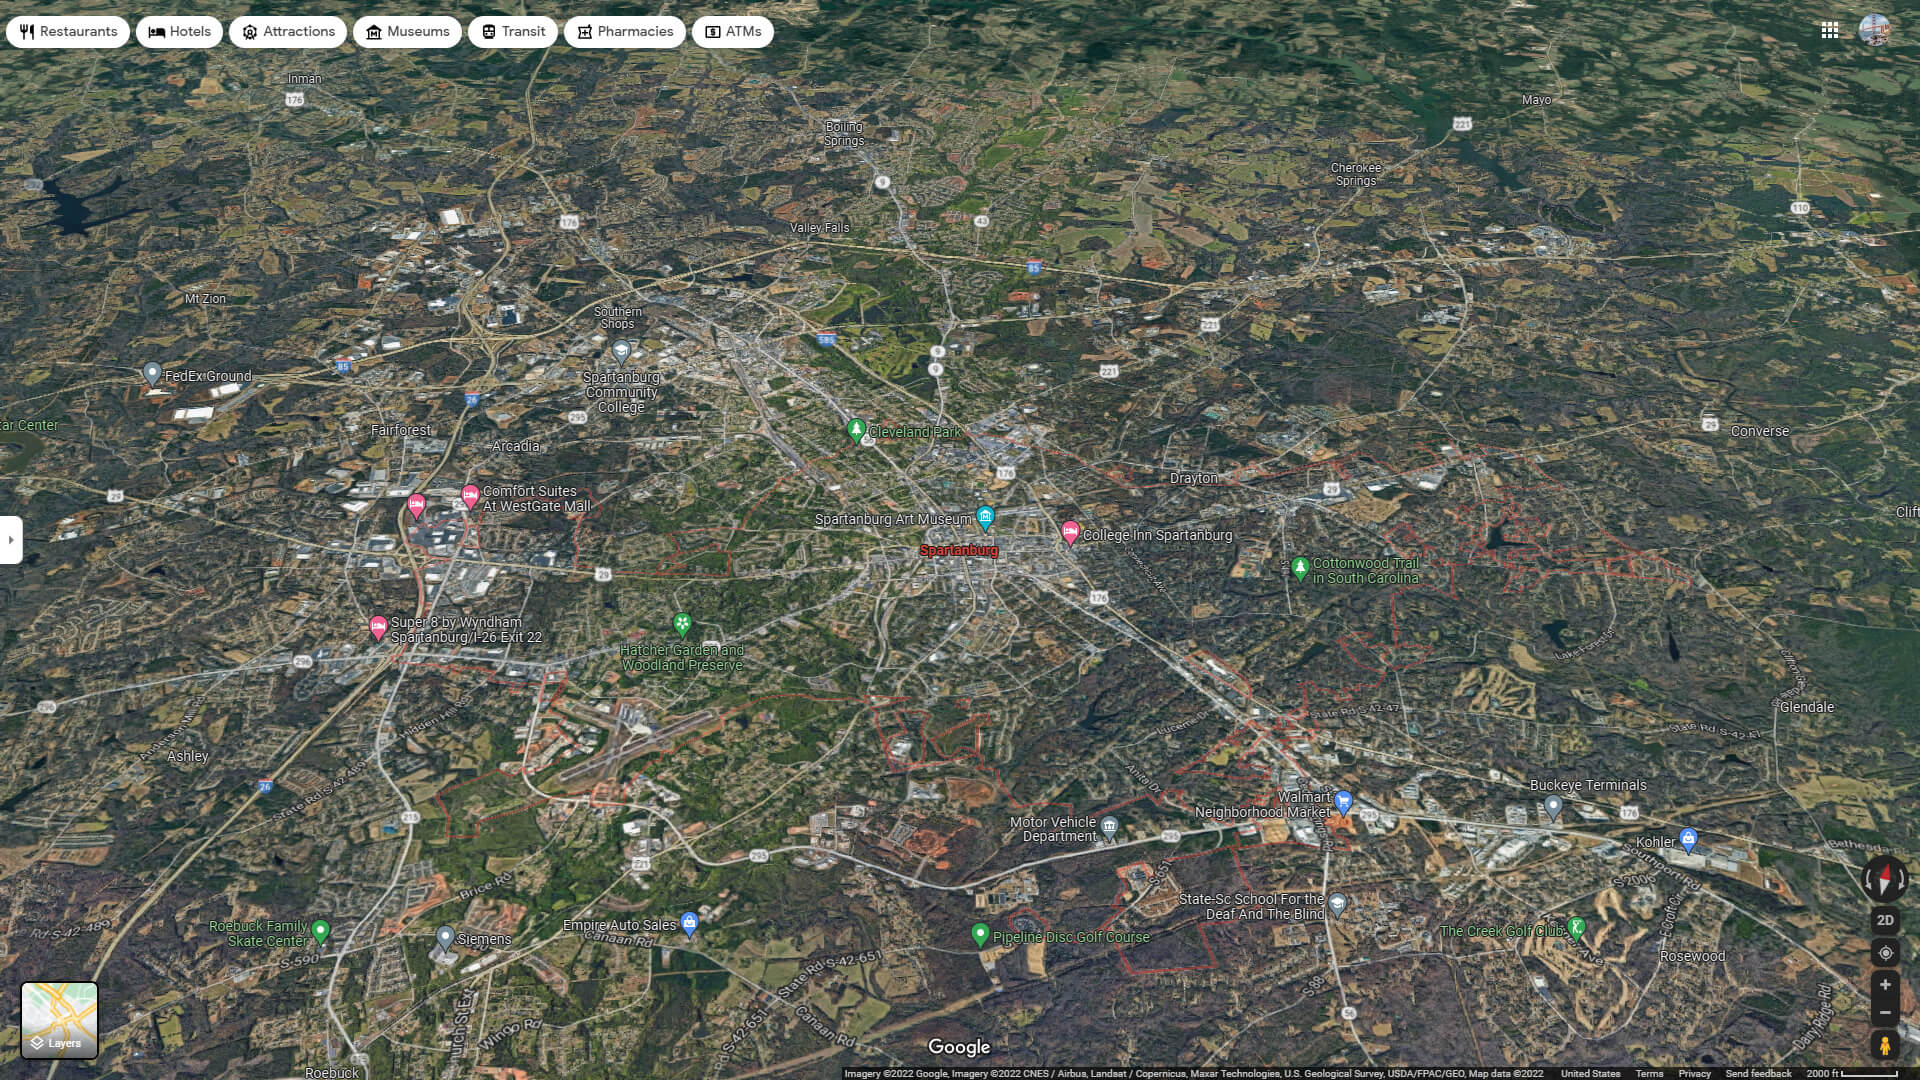
Task: Zoom in using the plus button
Action: point(1884,983)
